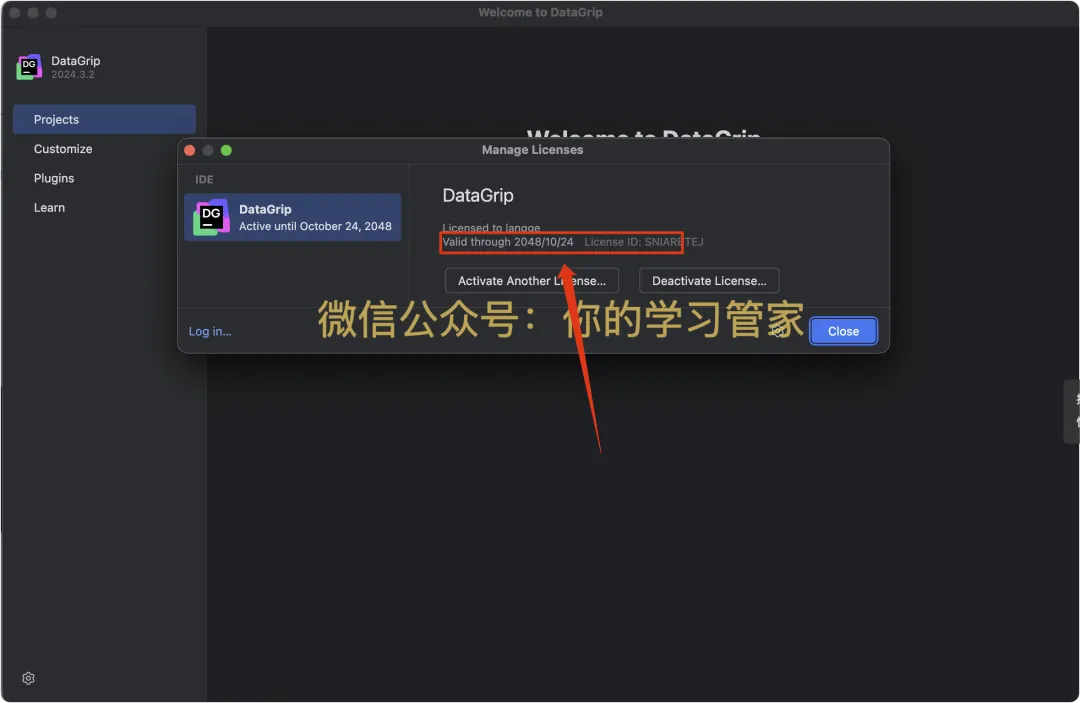Click Activate Another License button

point(532,280)
